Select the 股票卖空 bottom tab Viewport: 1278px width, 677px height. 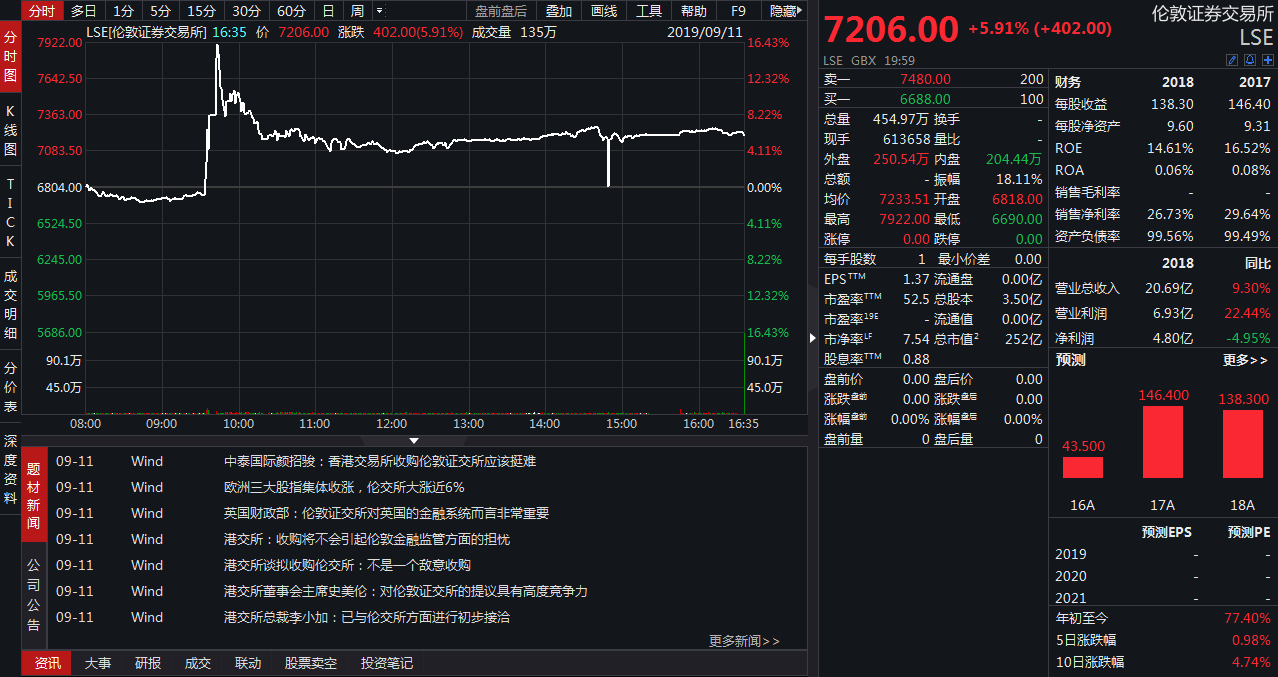pyautogui.click(x=311, y=663)
